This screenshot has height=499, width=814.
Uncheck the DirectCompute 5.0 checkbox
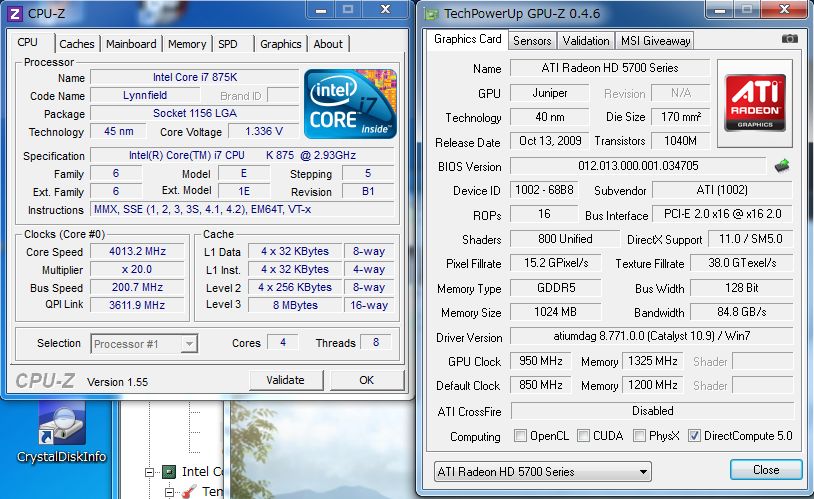pyautogui.click(x=694, y=435)
